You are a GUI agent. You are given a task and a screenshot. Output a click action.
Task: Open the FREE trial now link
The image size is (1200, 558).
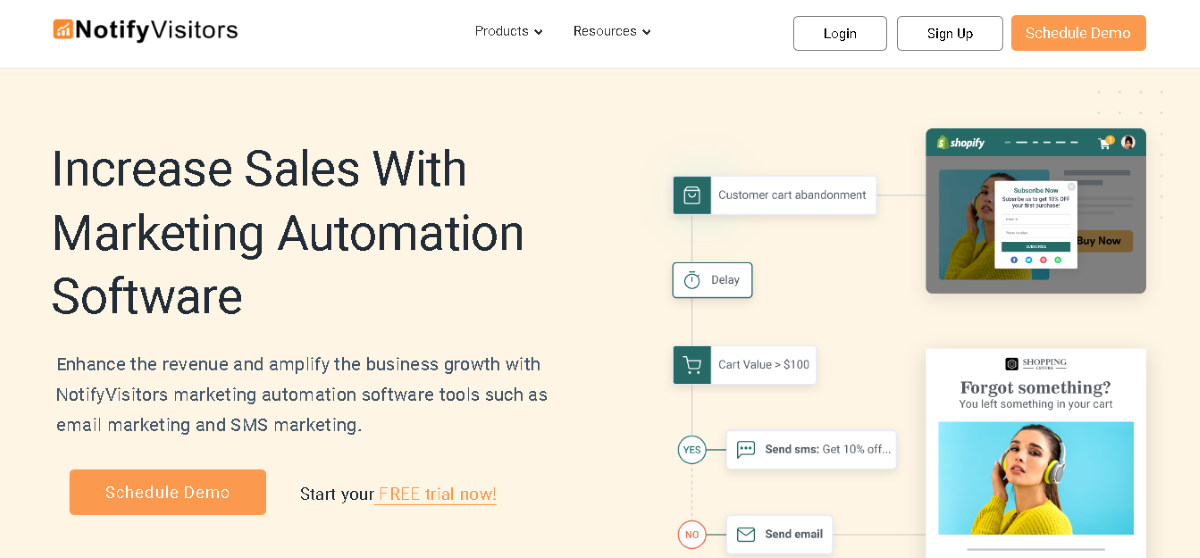tap(437, 494)
